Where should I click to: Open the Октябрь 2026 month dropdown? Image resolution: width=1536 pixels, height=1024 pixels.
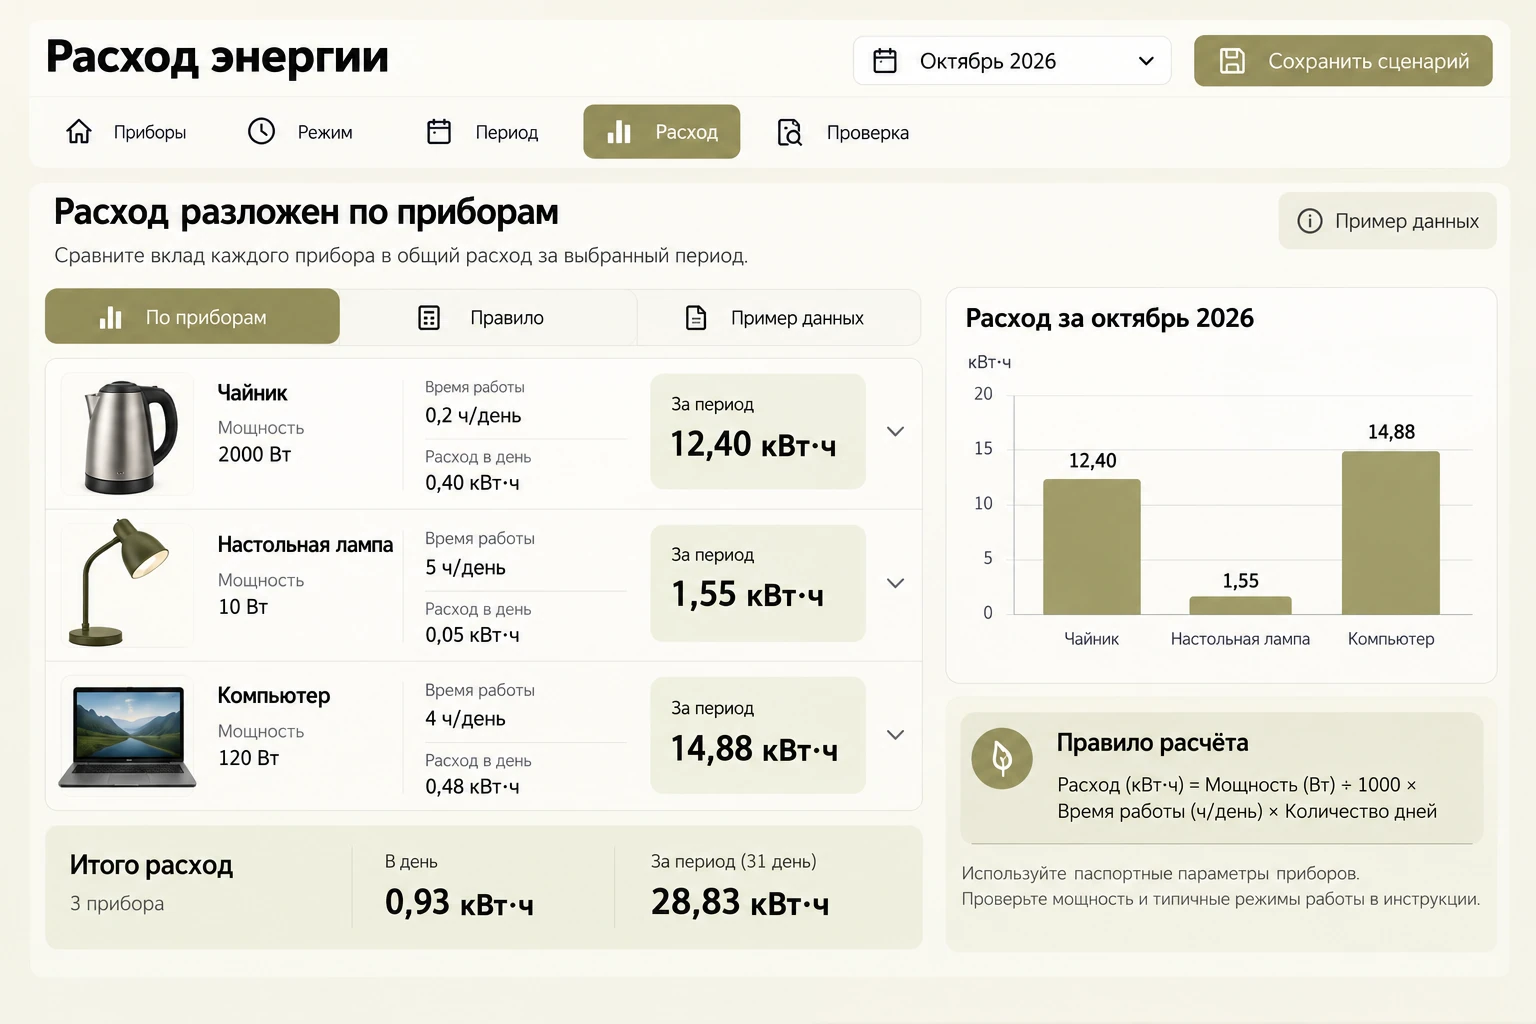(1011, 61)
